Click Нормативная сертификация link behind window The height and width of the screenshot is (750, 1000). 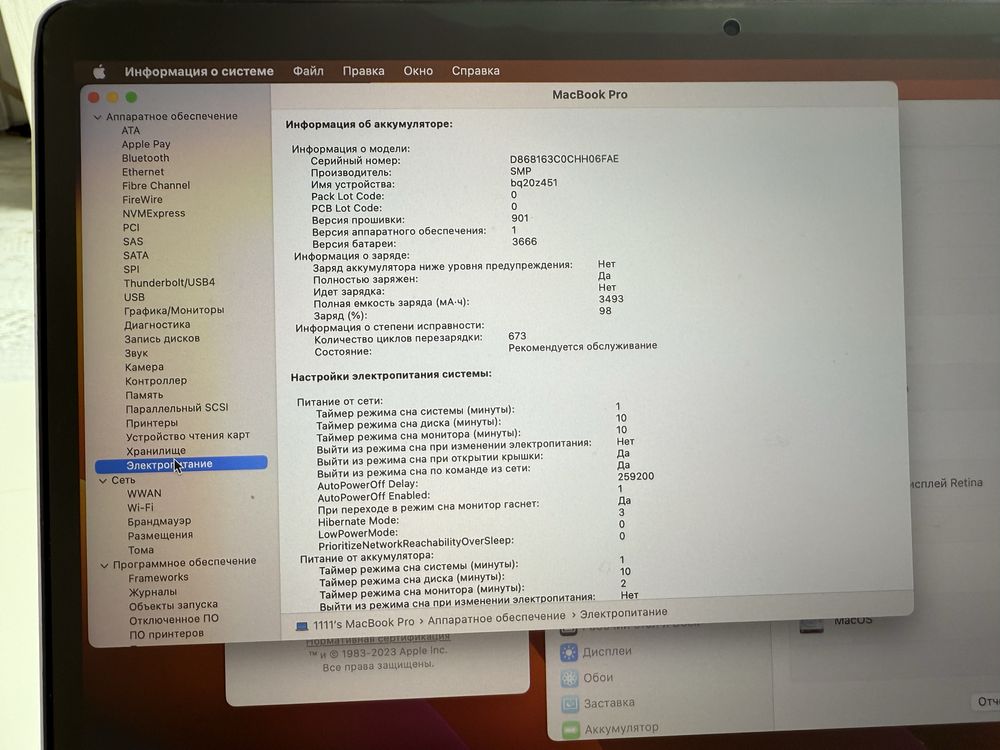(x=379, y=638)
